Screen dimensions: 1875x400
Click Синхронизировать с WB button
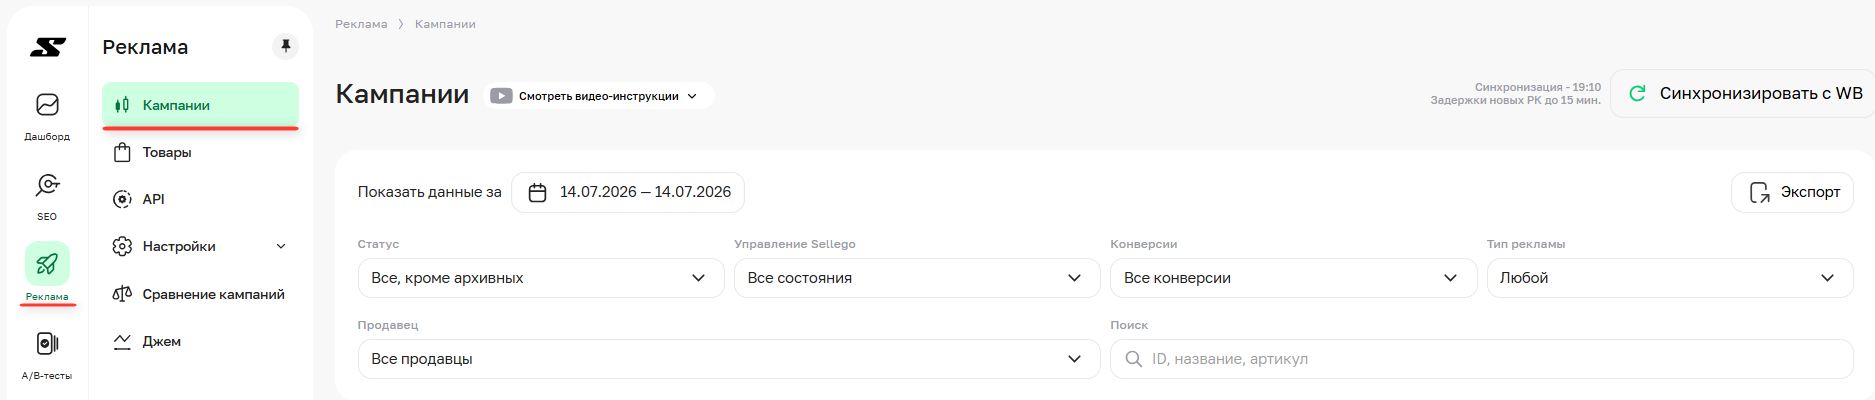[x=1743, y=94]
